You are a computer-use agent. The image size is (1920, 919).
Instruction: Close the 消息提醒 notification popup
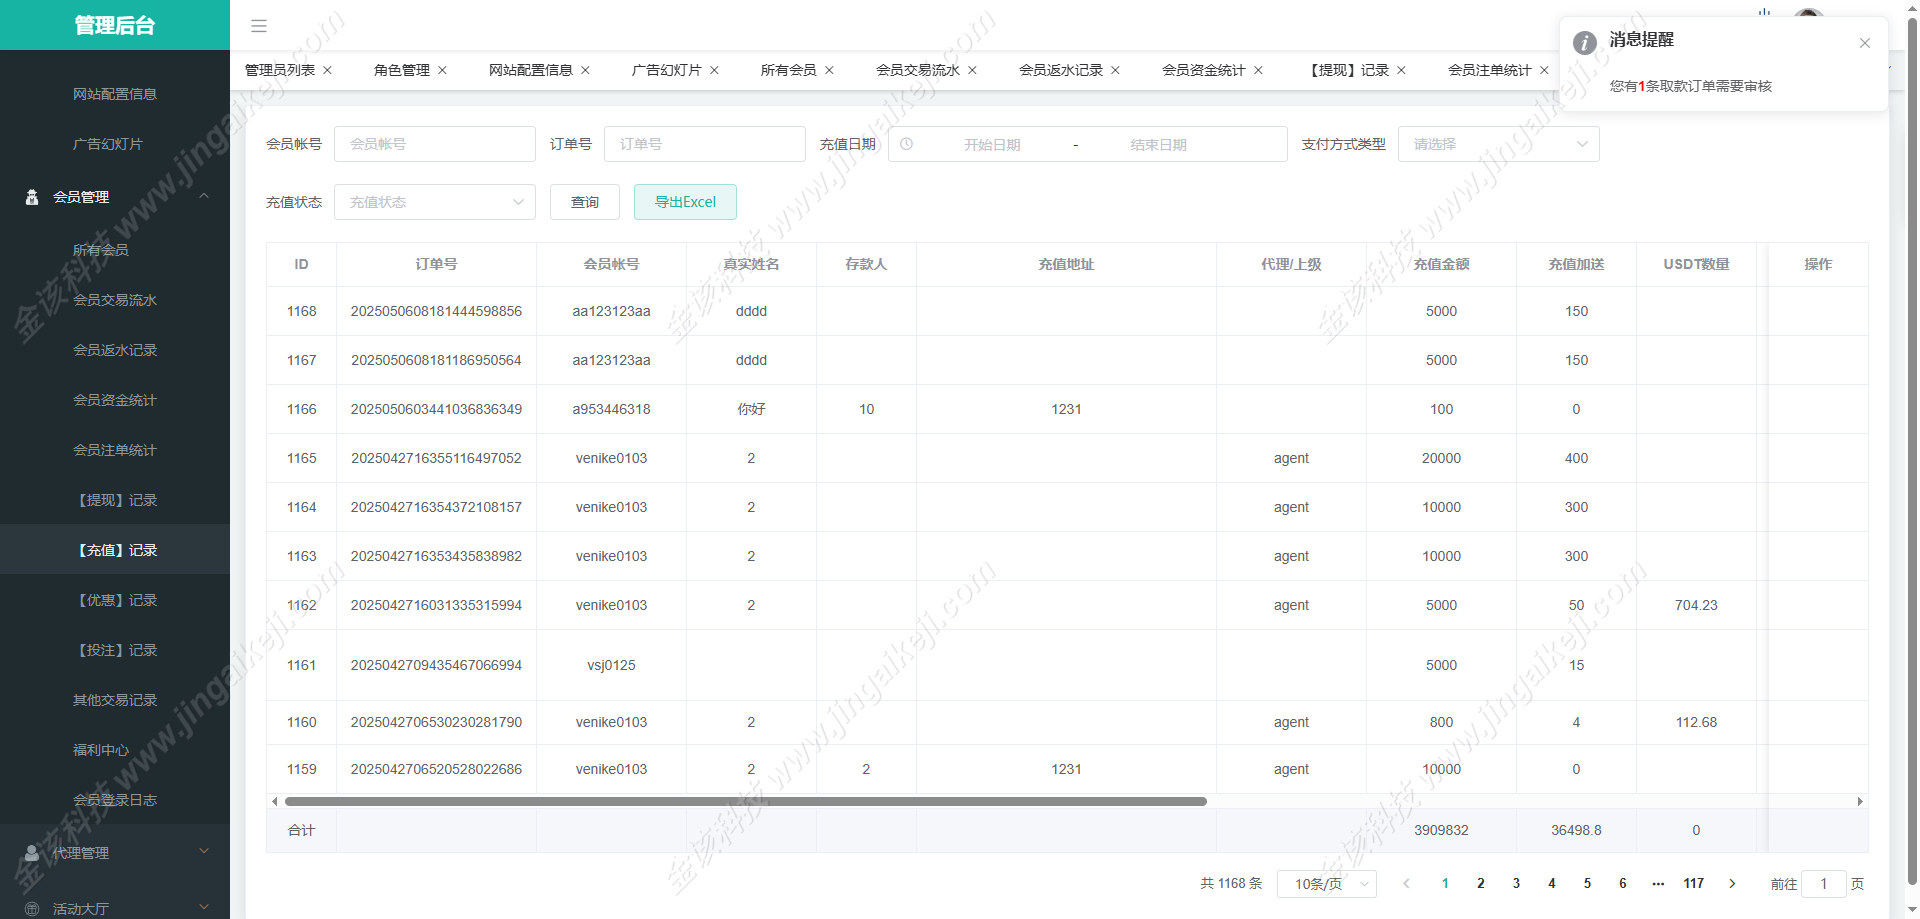(x=1865, y=43)
